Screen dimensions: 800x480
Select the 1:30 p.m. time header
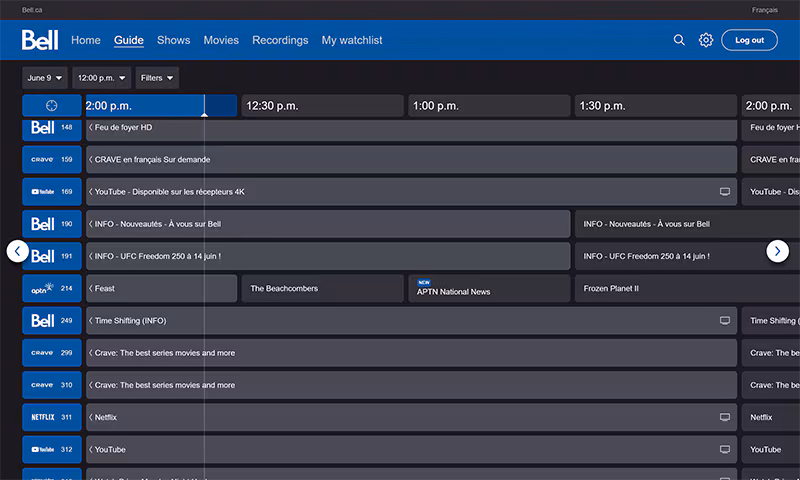[656, 106]
